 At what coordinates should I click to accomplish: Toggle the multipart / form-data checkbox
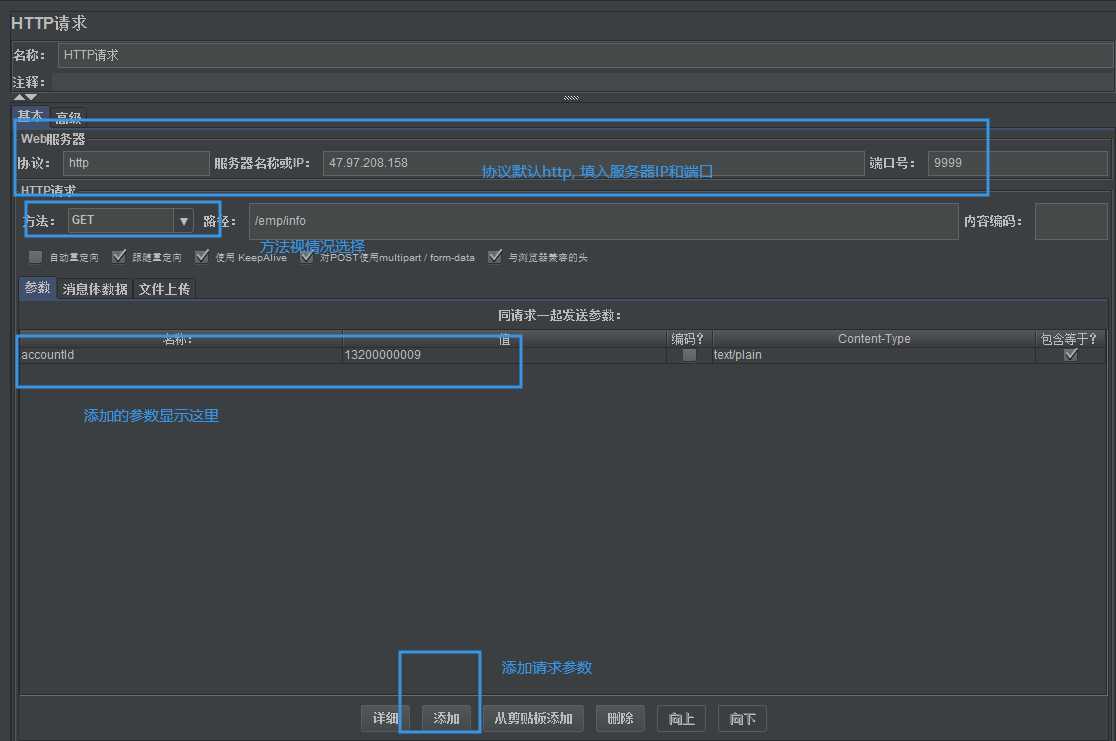coord(307,256)
